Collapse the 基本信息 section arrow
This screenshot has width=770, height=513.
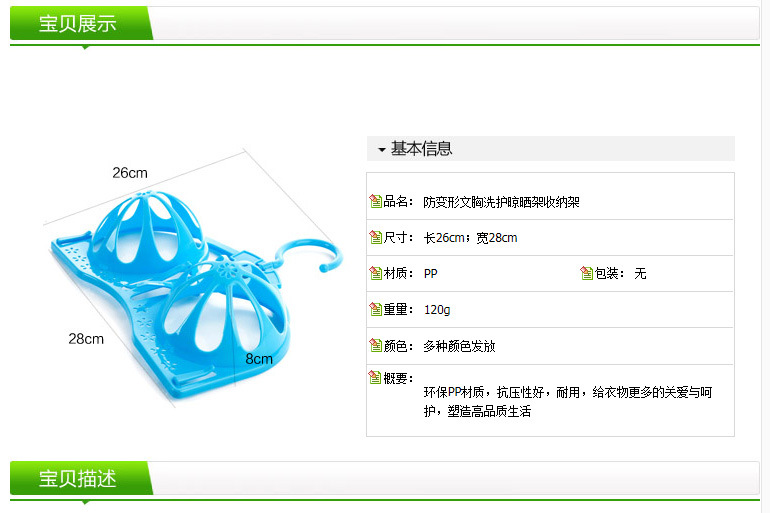(x=382, y=149)
